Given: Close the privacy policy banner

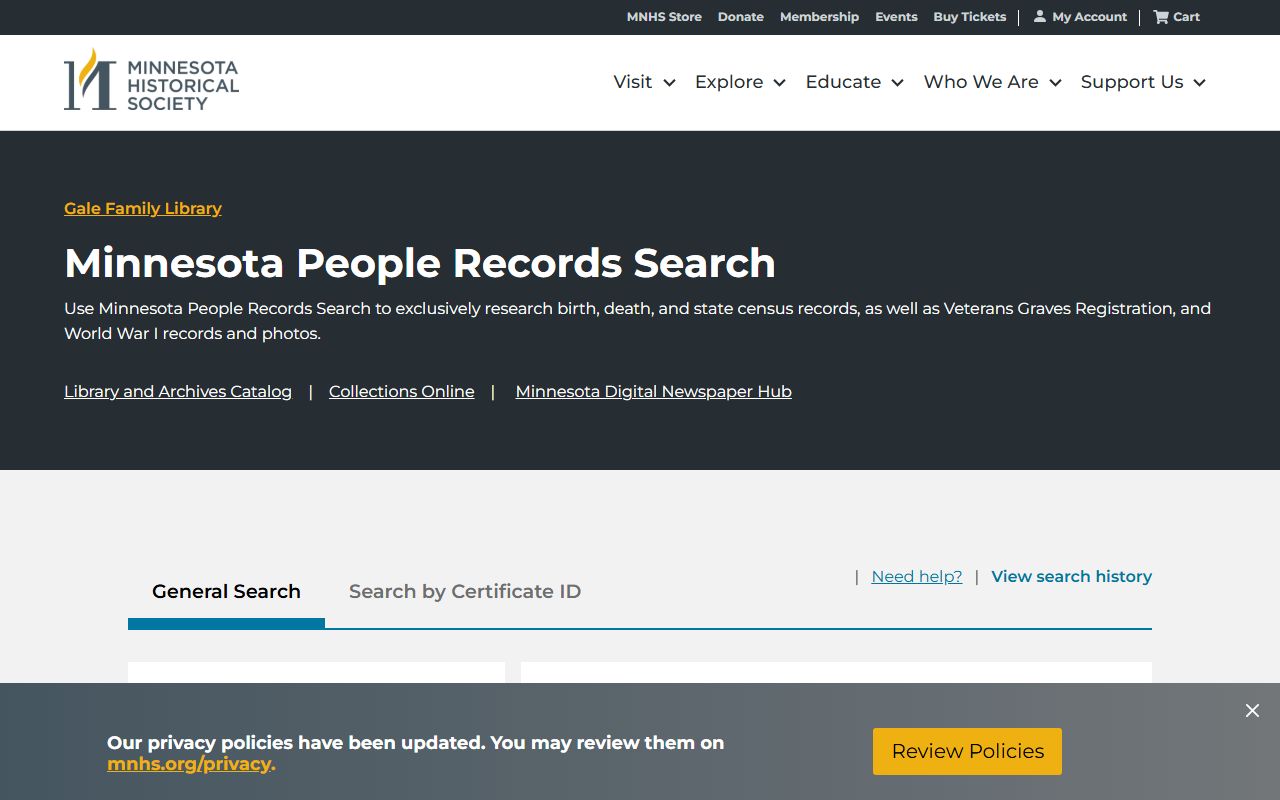Looking at the screenshot, I should (x=1252, y=710).
